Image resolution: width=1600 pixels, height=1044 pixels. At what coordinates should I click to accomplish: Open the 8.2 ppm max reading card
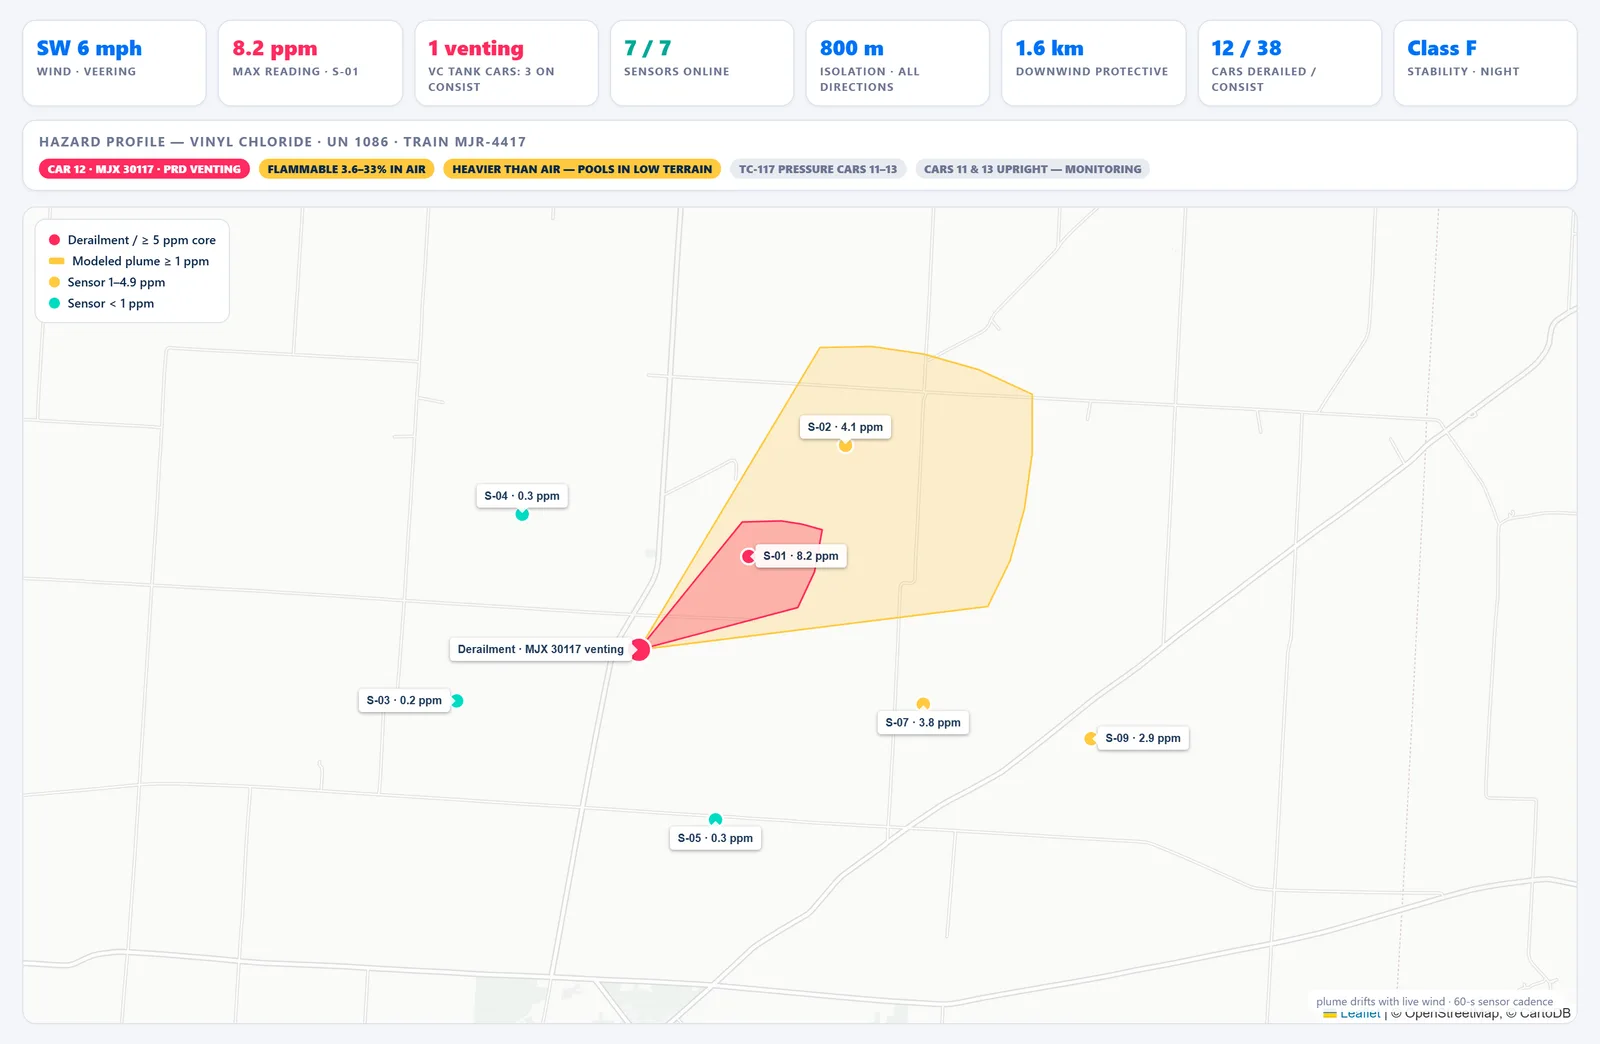(x=310, y=63)
